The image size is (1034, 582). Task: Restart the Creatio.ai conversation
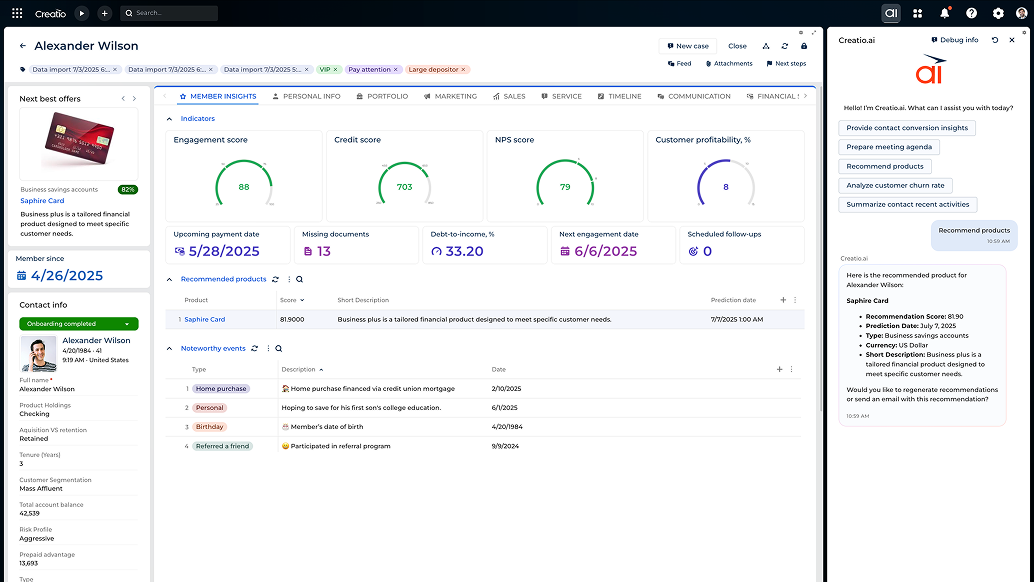(x=993, y=39)
